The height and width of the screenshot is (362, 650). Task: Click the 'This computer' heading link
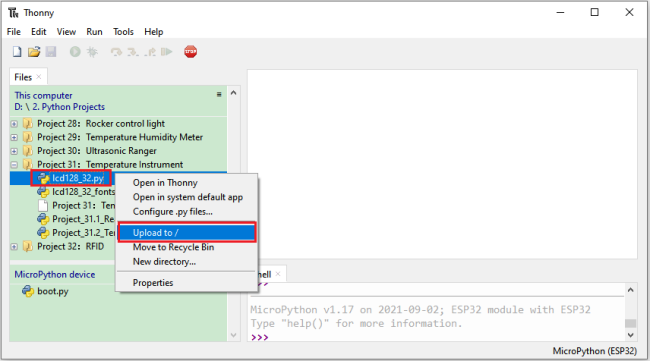pos(43,96)
